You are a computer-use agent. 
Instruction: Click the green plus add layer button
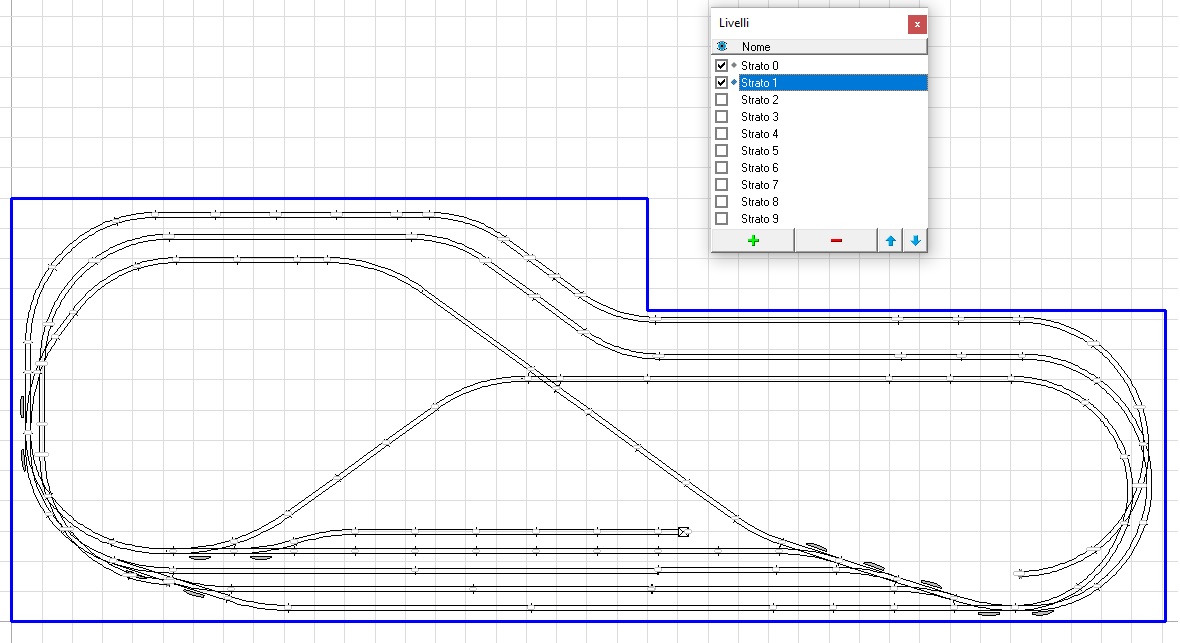(752, 240)
